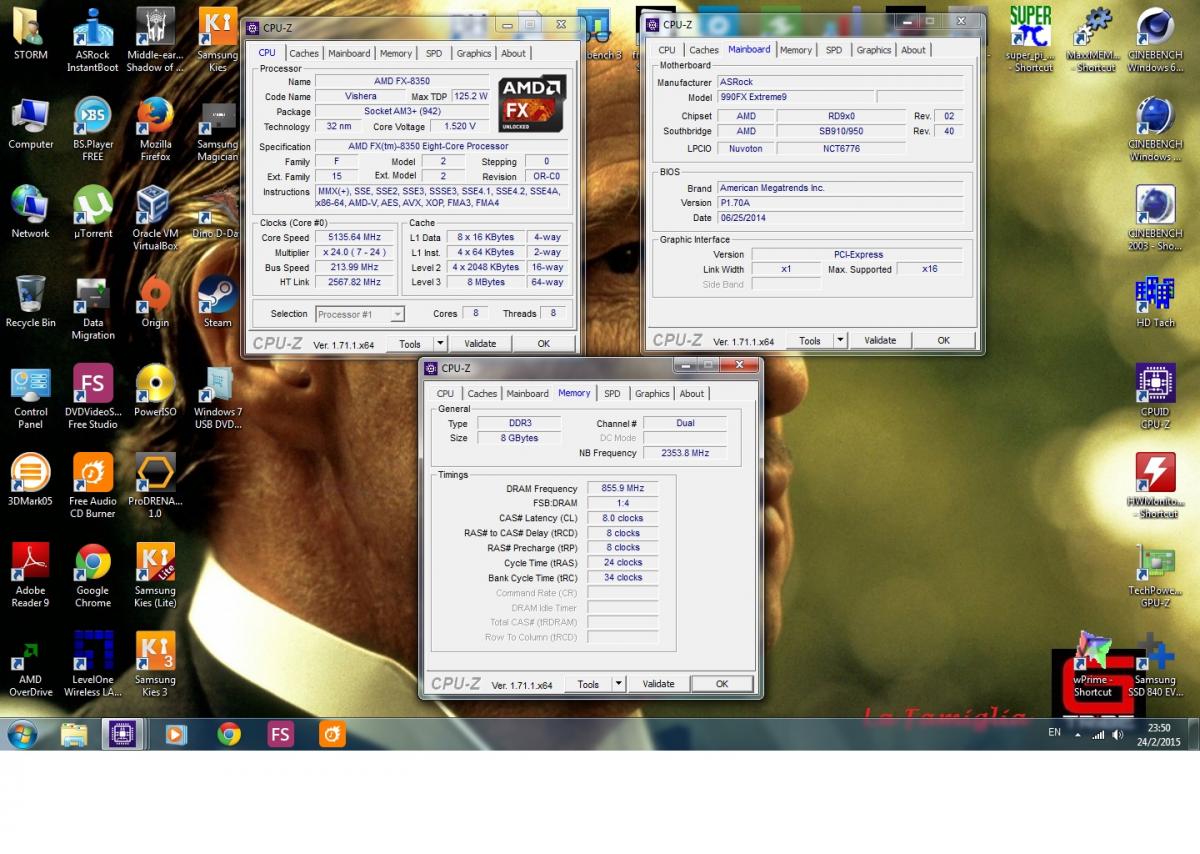1200x854 pixels.
Task: Click the DRAM Frequency value field
Action: click(x=623, y=488)
